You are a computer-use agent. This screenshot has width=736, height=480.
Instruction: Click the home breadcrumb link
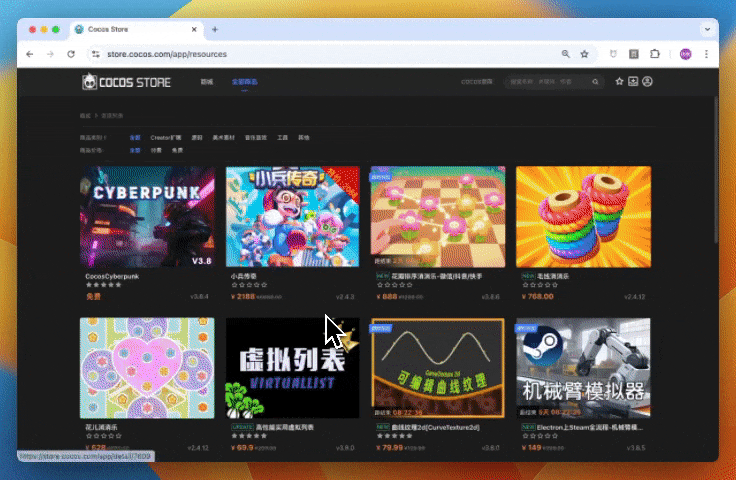coord(85,115)
